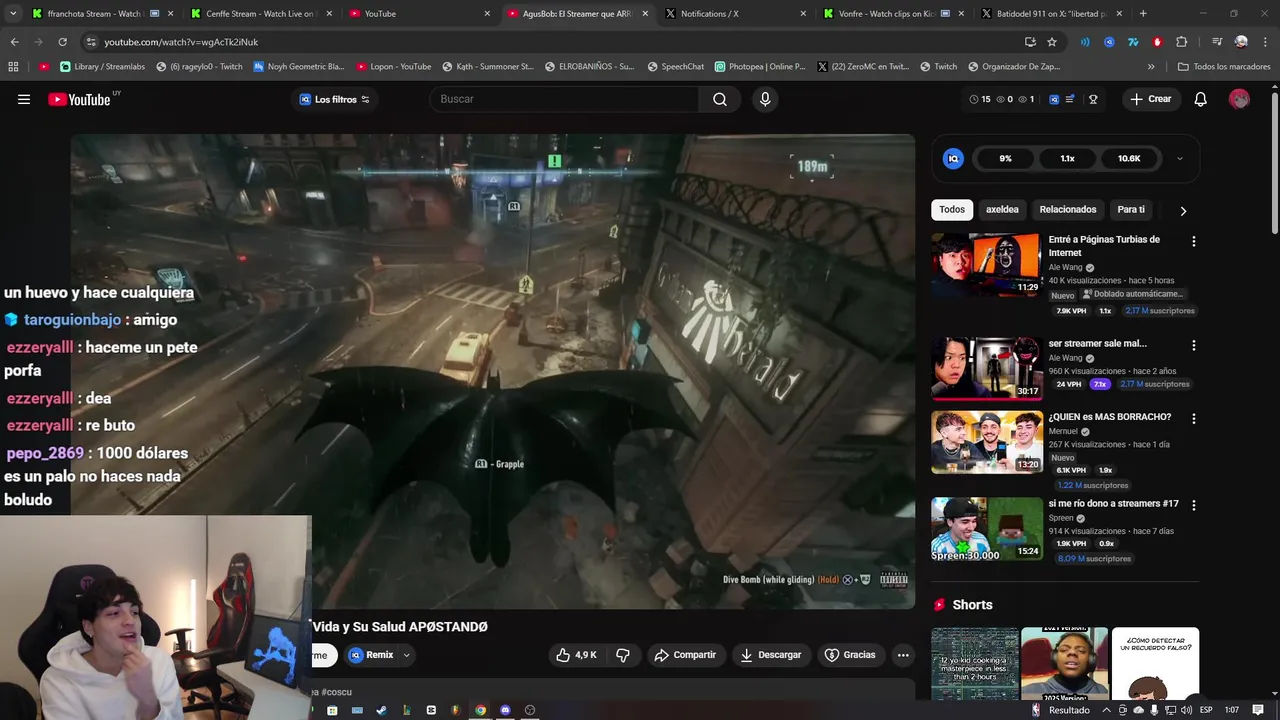The height and width of the screenshot is (720, 1280).
Task: Select the 'Todos' chip
Action: [x=952, y=209]
